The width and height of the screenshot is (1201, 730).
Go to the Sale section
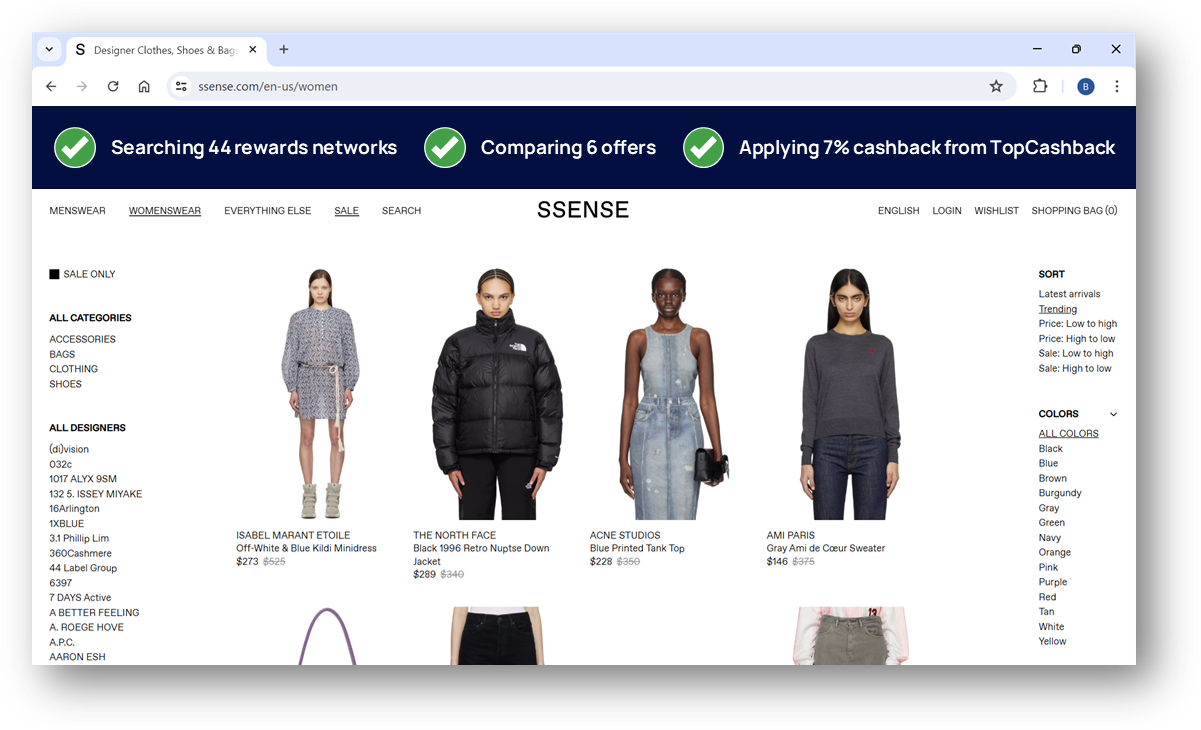(347, 211)
